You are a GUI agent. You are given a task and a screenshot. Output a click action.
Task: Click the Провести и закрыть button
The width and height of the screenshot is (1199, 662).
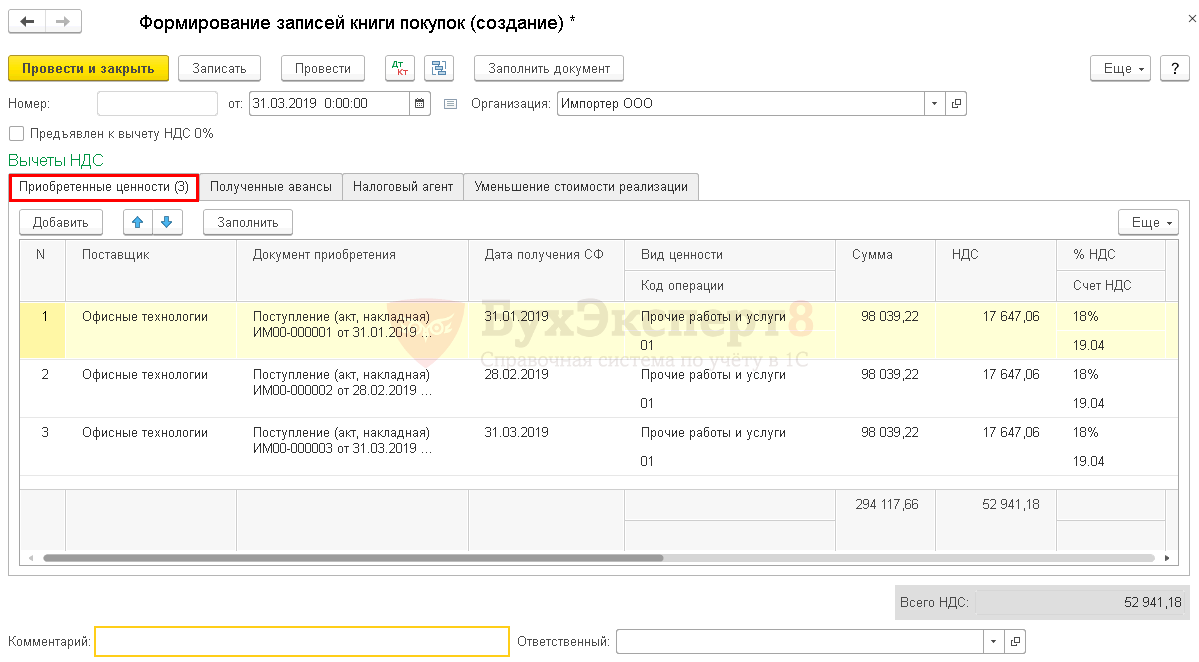pyautogui.click(x=88, y=68)
